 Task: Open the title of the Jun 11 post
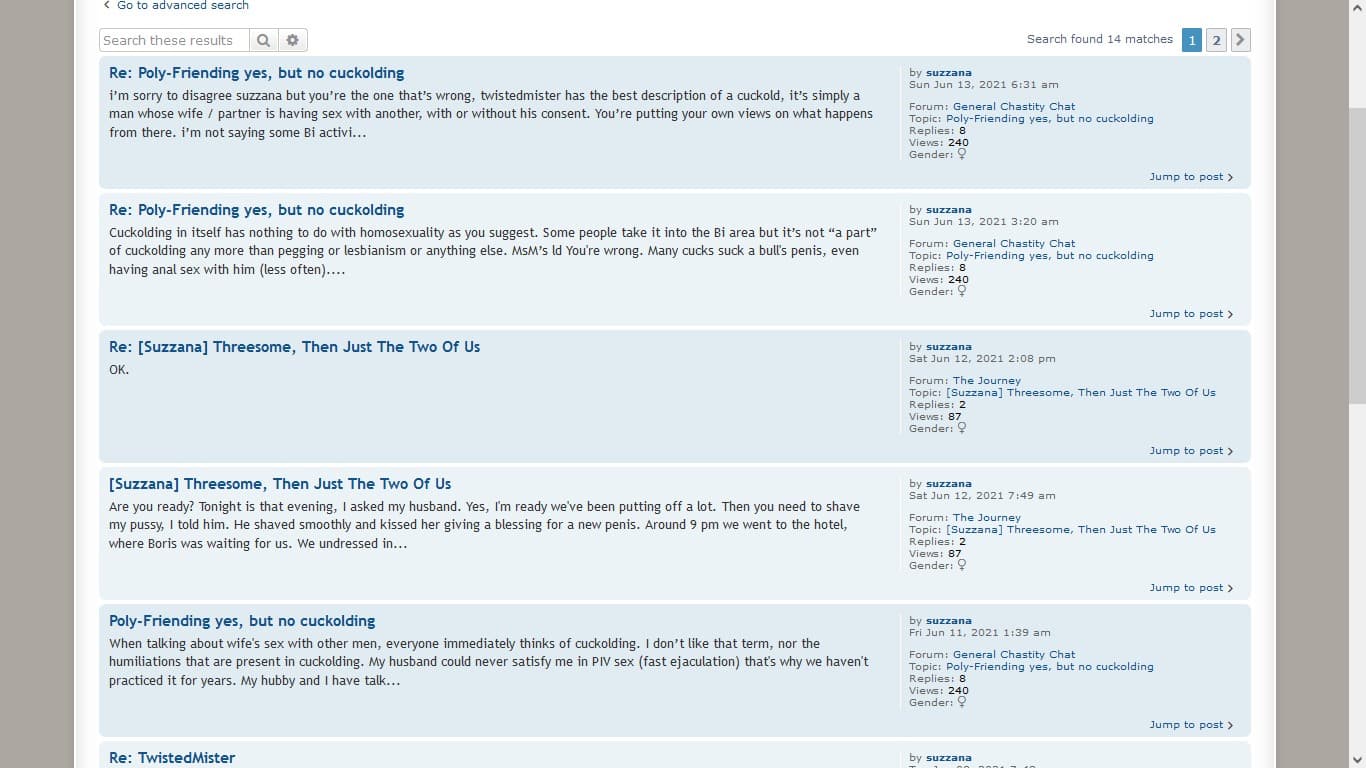pos(242,621)
